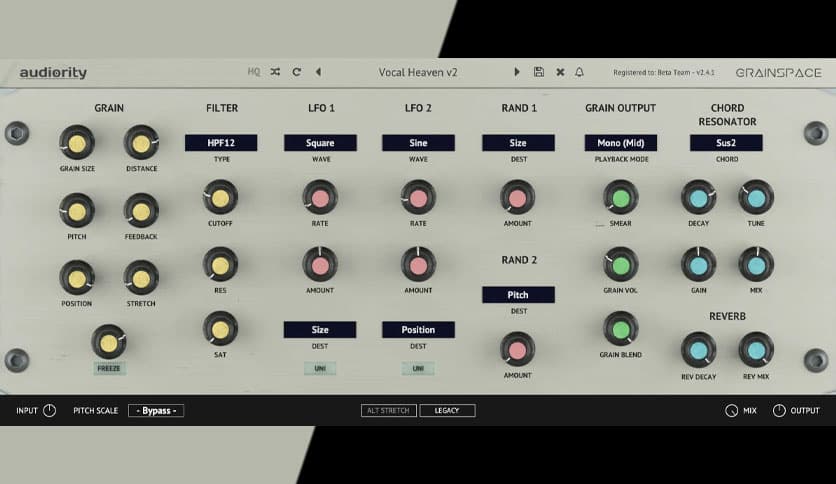The height and width of the screenshot is (484, 836).
Task: Click the LFO 2 Rate knob
Action: (419, 198)
